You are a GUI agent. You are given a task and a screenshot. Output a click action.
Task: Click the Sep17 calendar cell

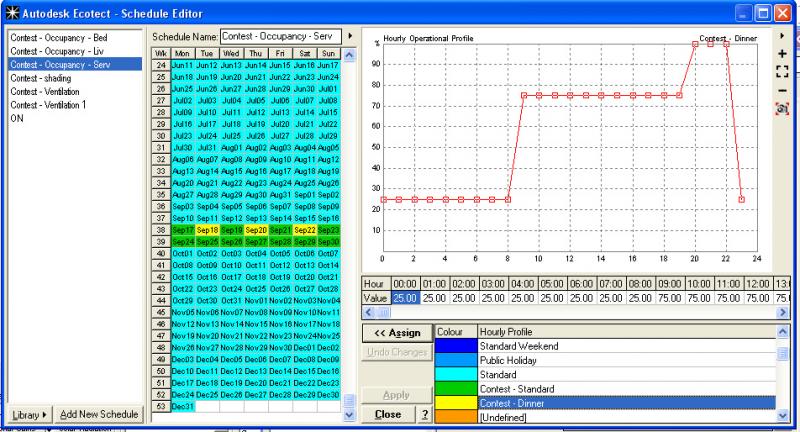click(182, 230)
